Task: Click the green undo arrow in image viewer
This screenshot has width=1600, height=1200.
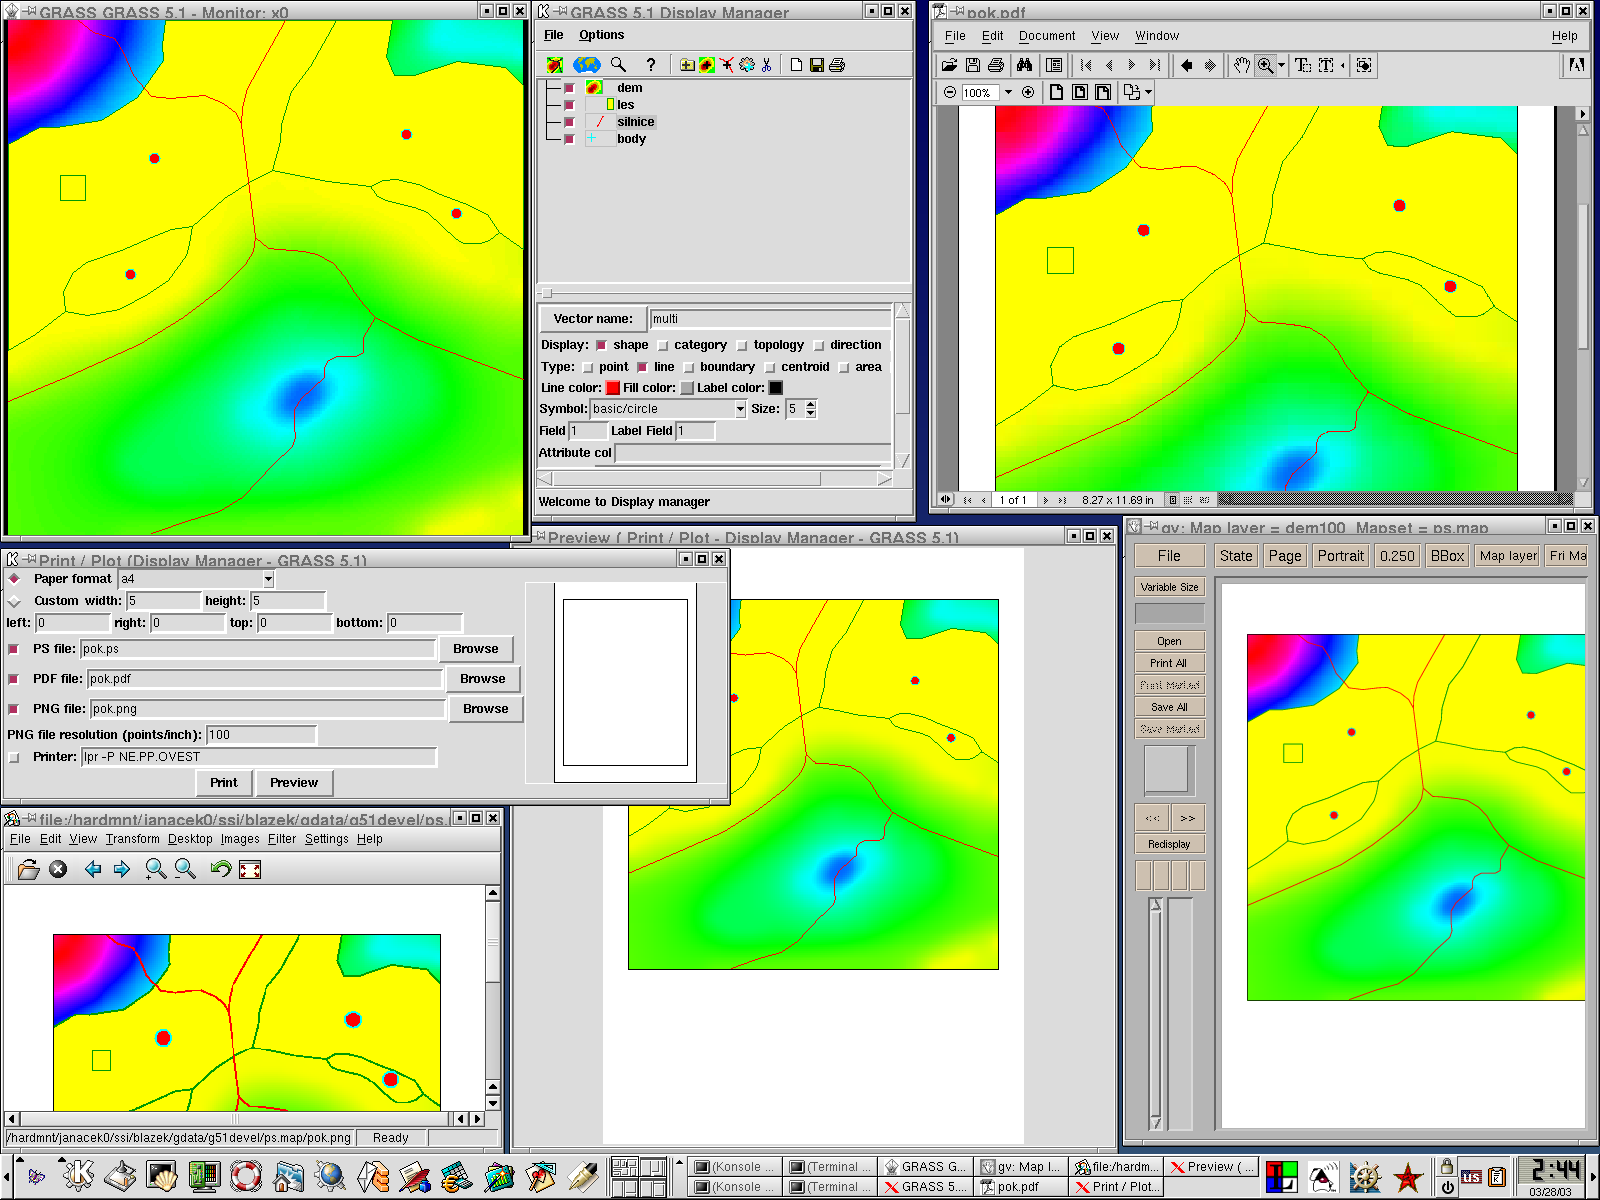Action: click(x=220, y=870)
